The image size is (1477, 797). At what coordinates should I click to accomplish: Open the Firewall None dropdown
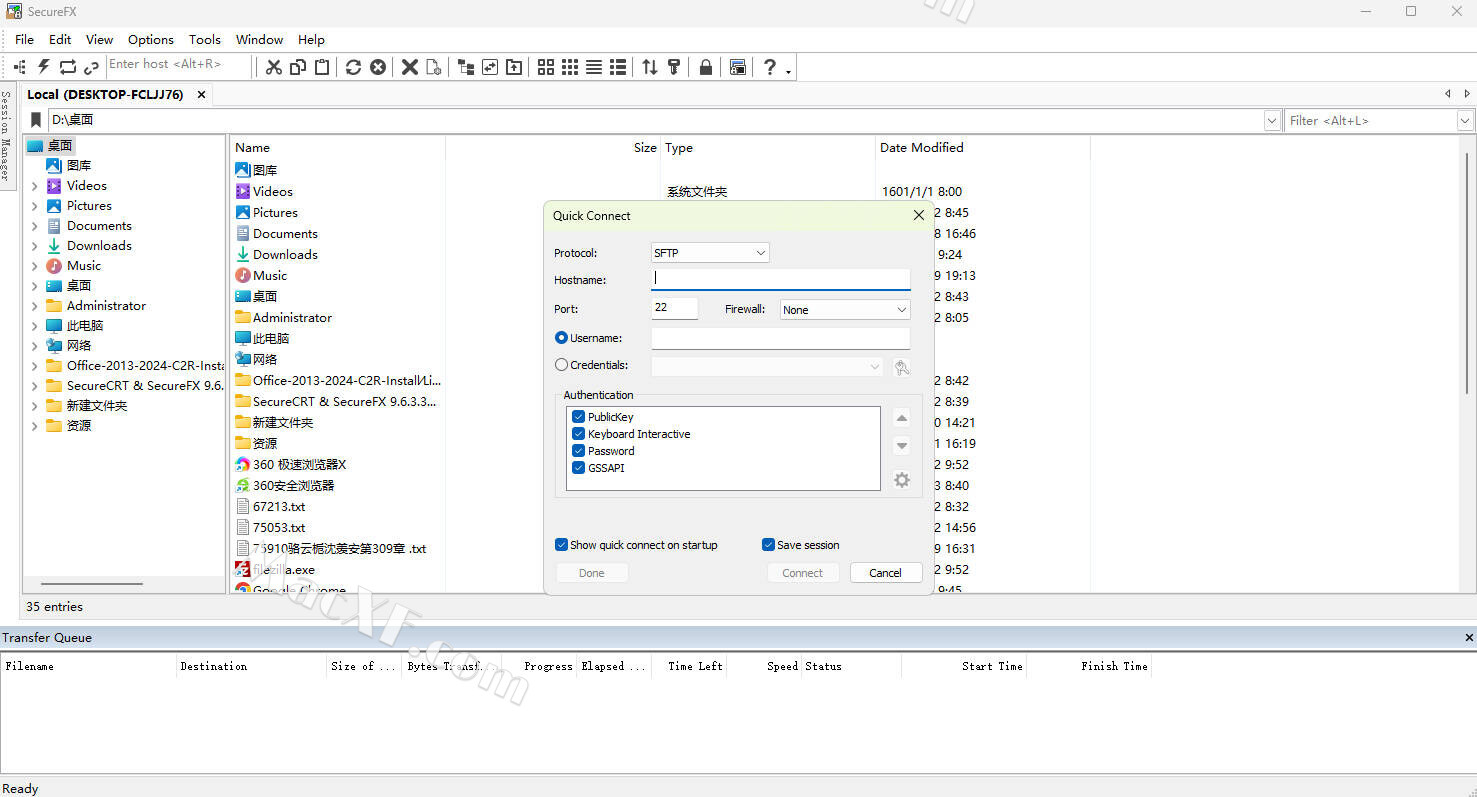click(x=845, y=310)
